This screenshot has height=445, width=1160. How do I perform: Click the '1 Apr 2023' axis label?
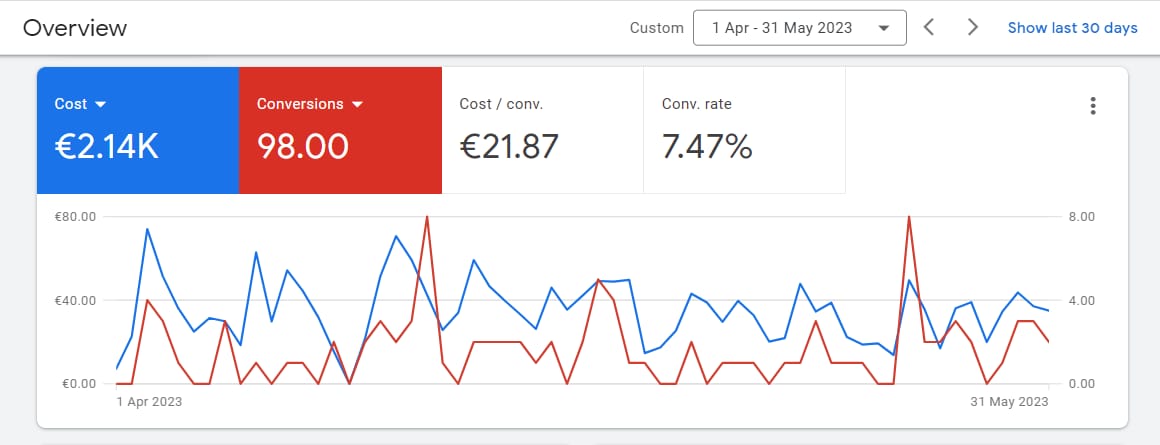149,402
